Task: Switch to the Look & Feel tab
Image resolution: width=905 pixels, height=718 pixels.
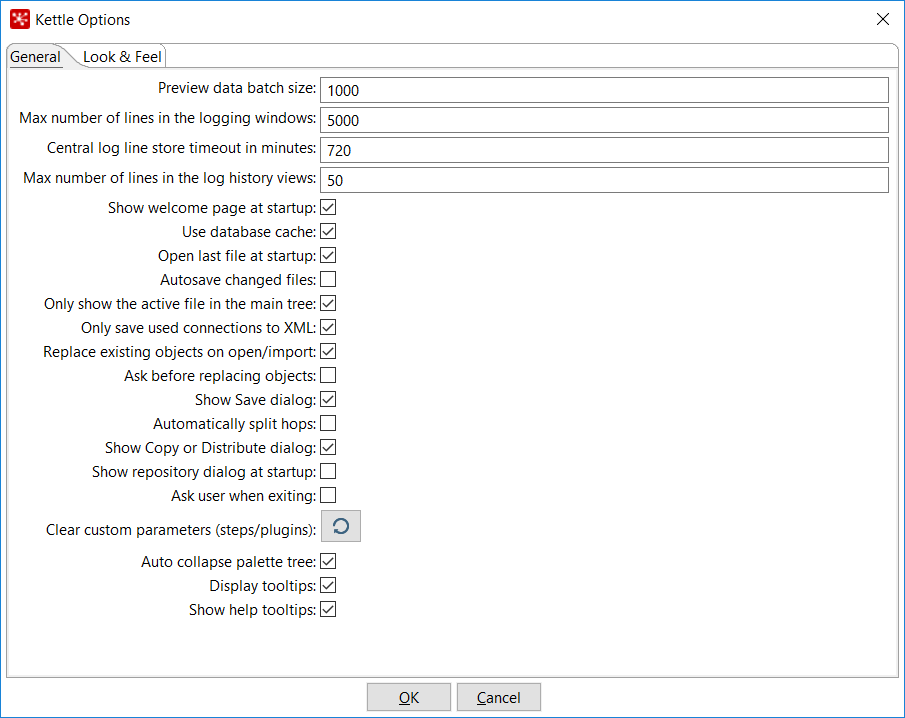Action: [122, 56]
